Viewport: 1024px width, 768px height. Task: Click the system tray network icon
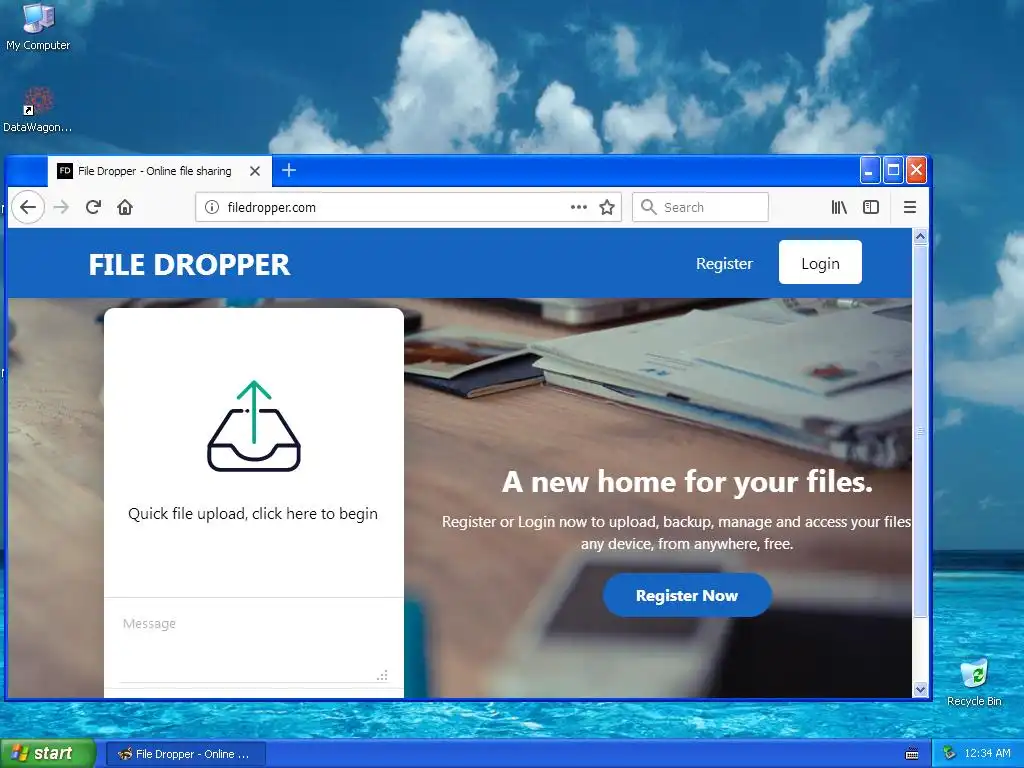pos(950,754)
